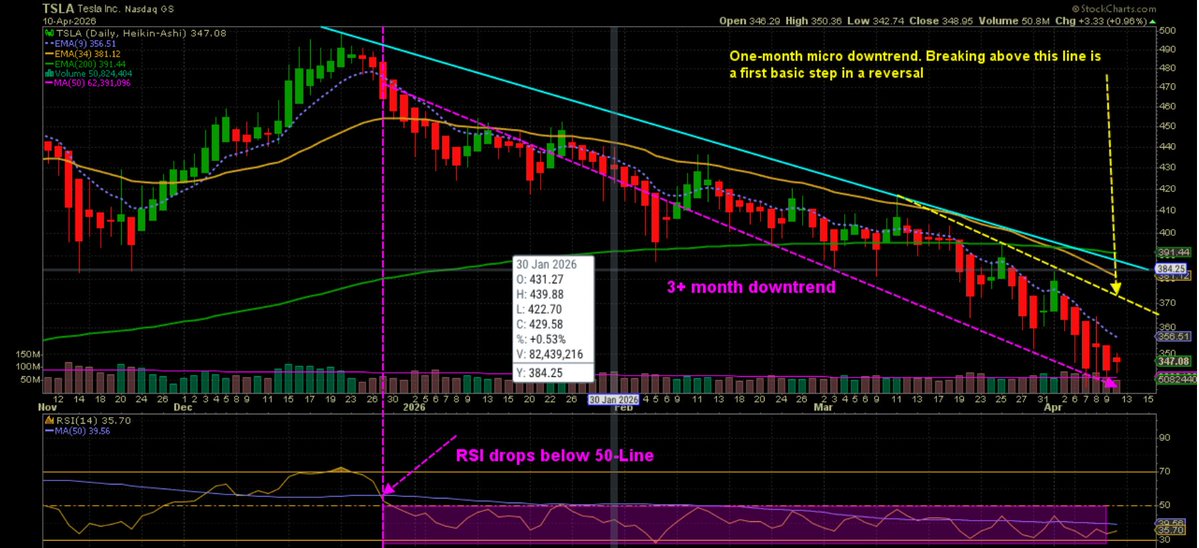1199x548 pixels.
Task: Click the 356.51 EMA(9) price-axis tag
Action: click(x=1175, y=336)
